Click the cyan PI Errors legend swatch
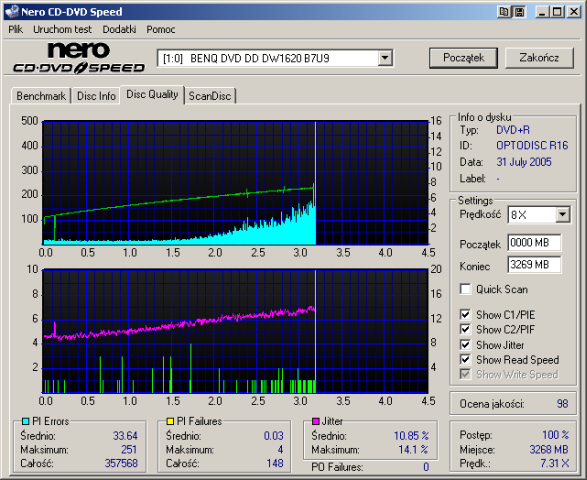The width and height of the screenshot is (587, 480). pos(25,421)
